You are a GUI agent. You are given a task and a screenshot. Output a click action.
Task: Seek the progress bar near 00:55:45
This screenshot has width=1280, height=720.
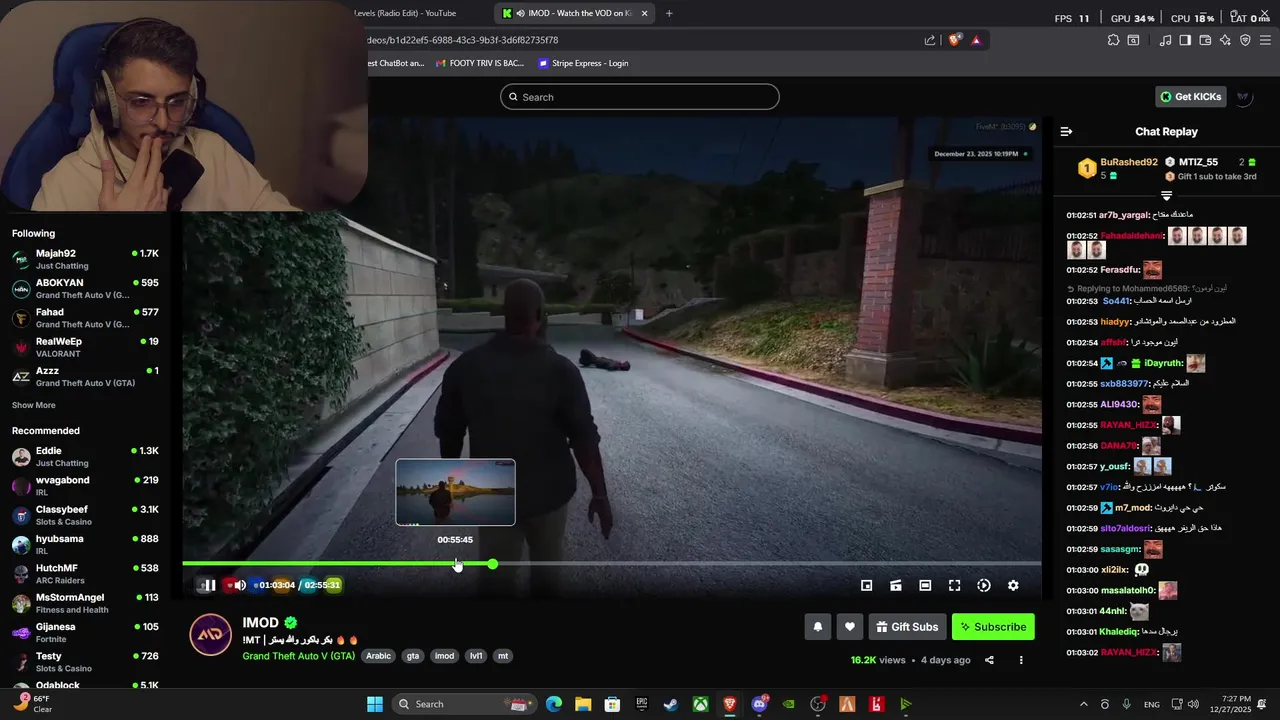point(456,564)
